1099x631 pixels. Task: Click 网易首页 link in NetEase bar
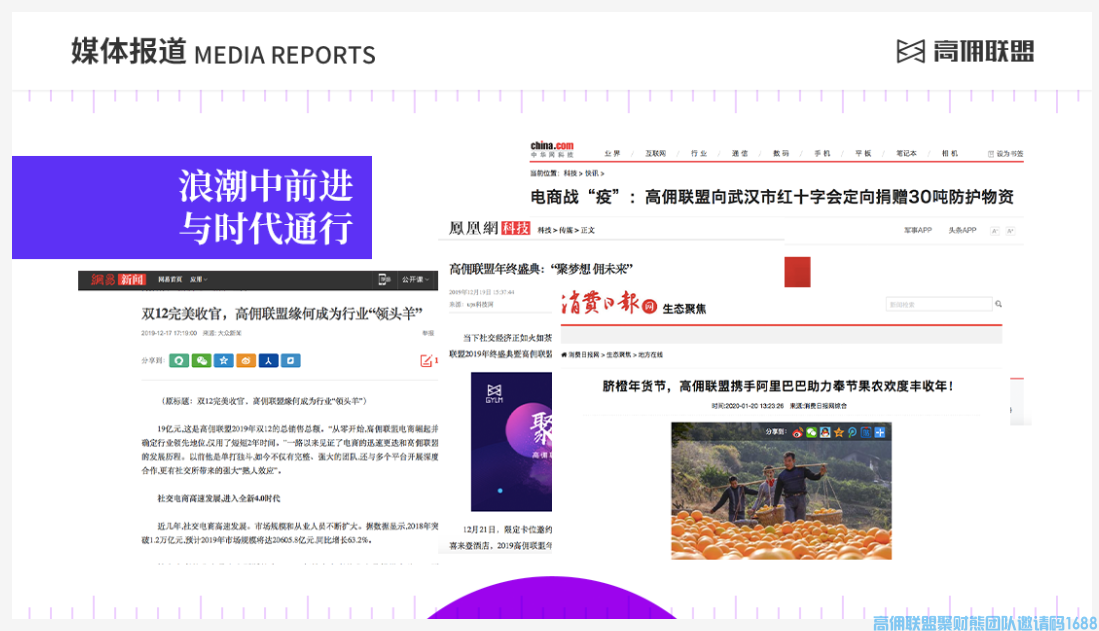pos(170,279)
